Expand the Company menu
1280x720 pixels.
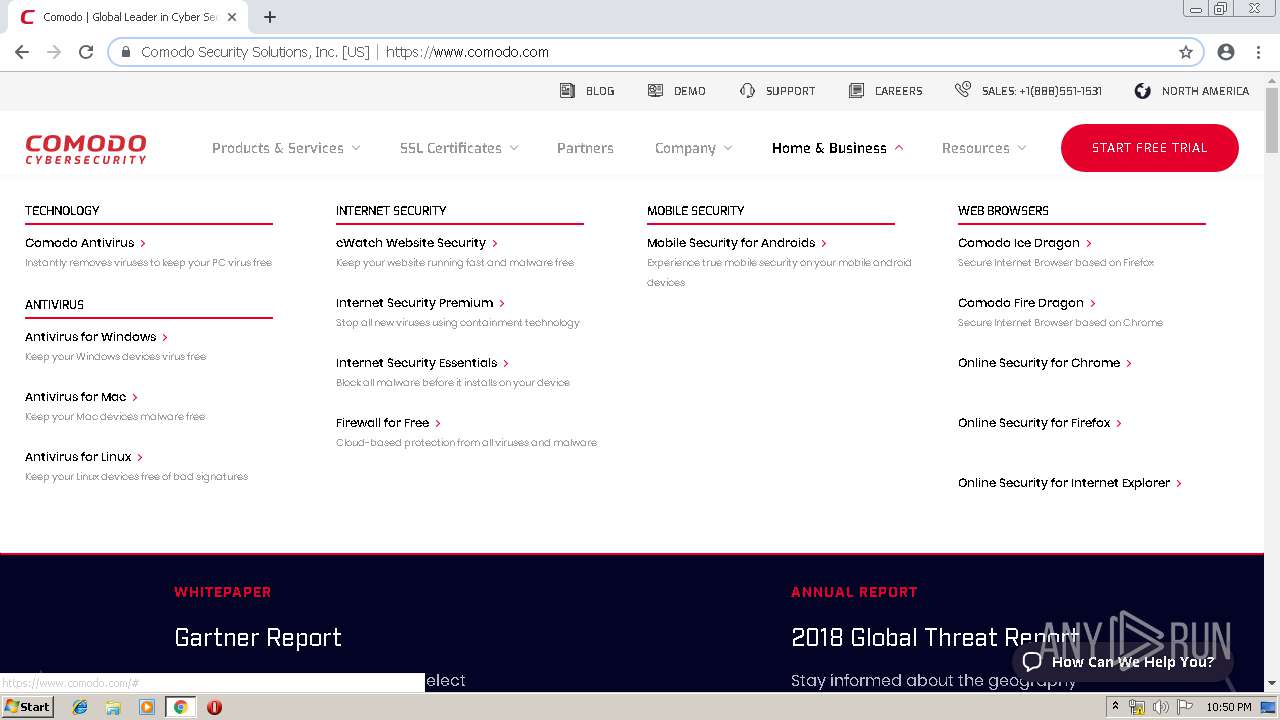pyautogui.click(x=694, y=148)
